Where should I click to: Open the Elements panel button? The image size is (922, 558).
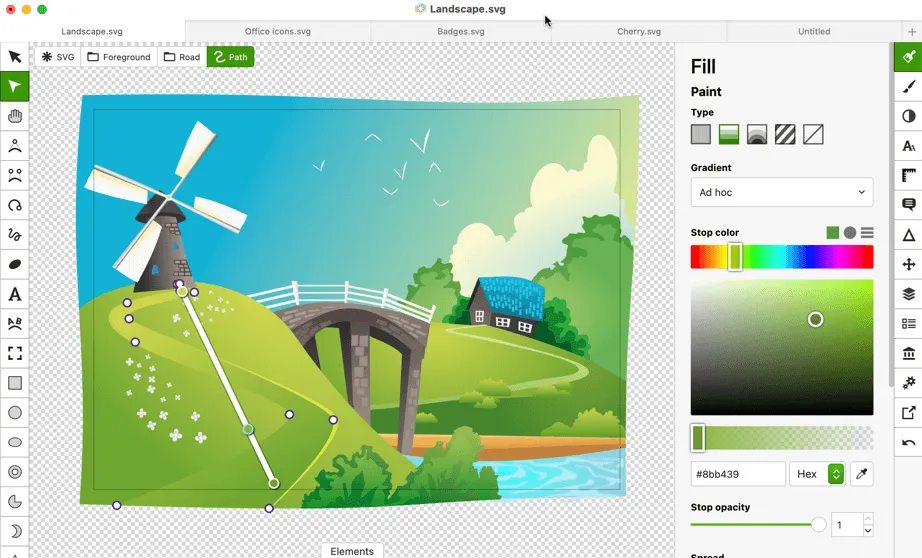(352, 551)
